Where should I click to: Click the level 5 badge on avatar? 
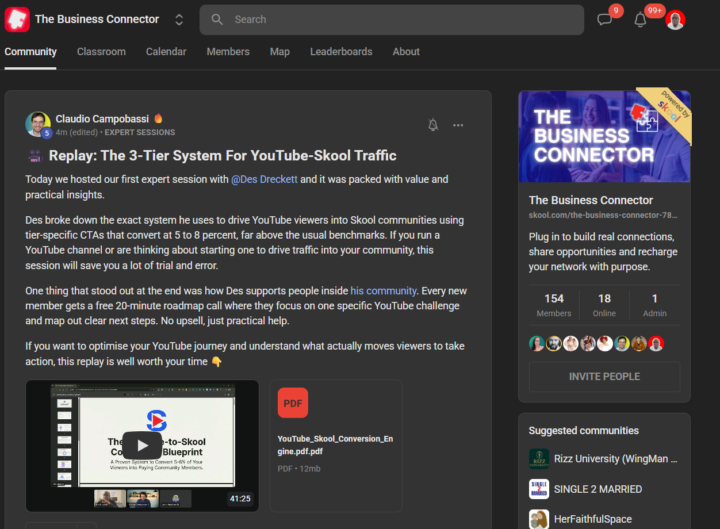[x=46, y=133]
